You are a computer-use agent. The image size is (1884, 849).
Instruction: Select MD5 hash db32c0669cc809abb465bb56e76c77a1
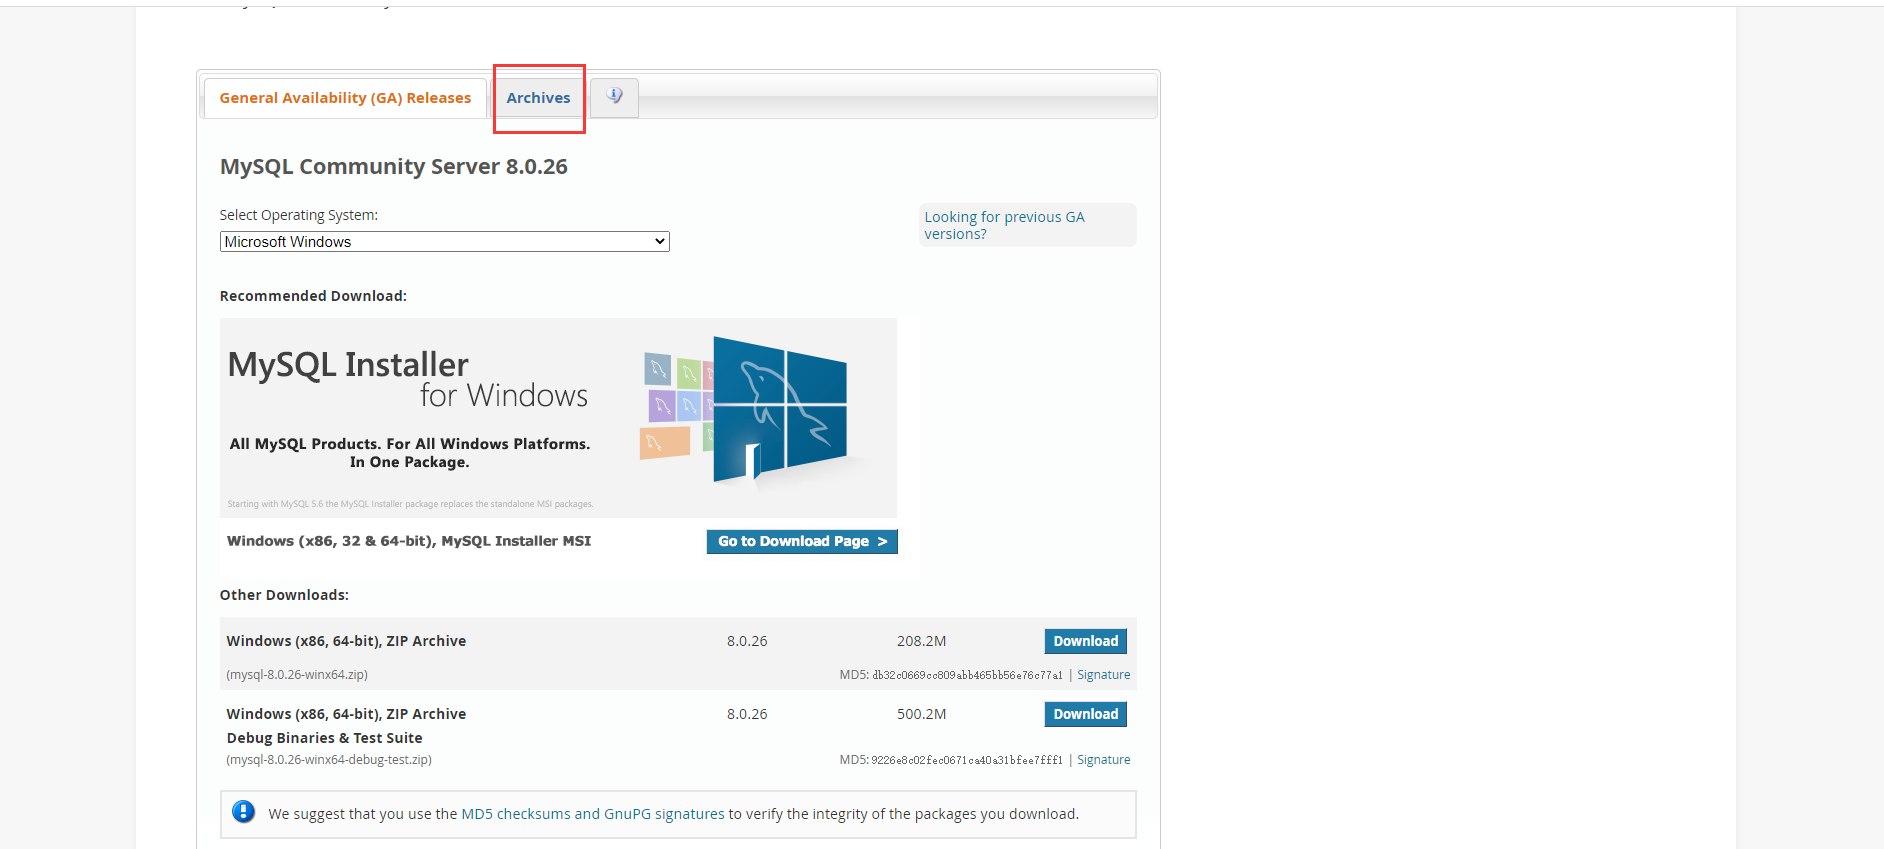point(967,675)
